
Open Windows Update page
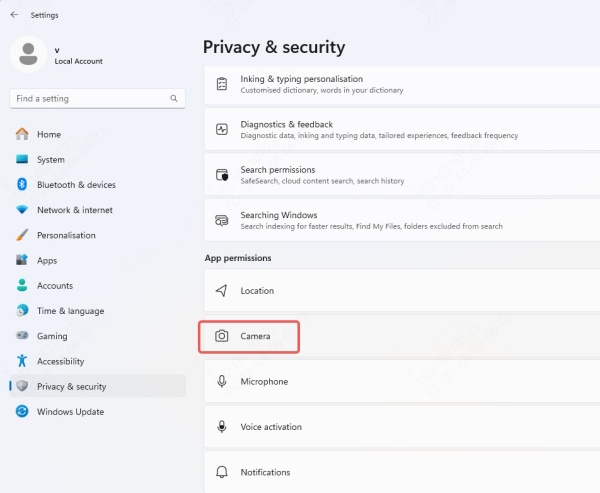(x=98, y=411)
